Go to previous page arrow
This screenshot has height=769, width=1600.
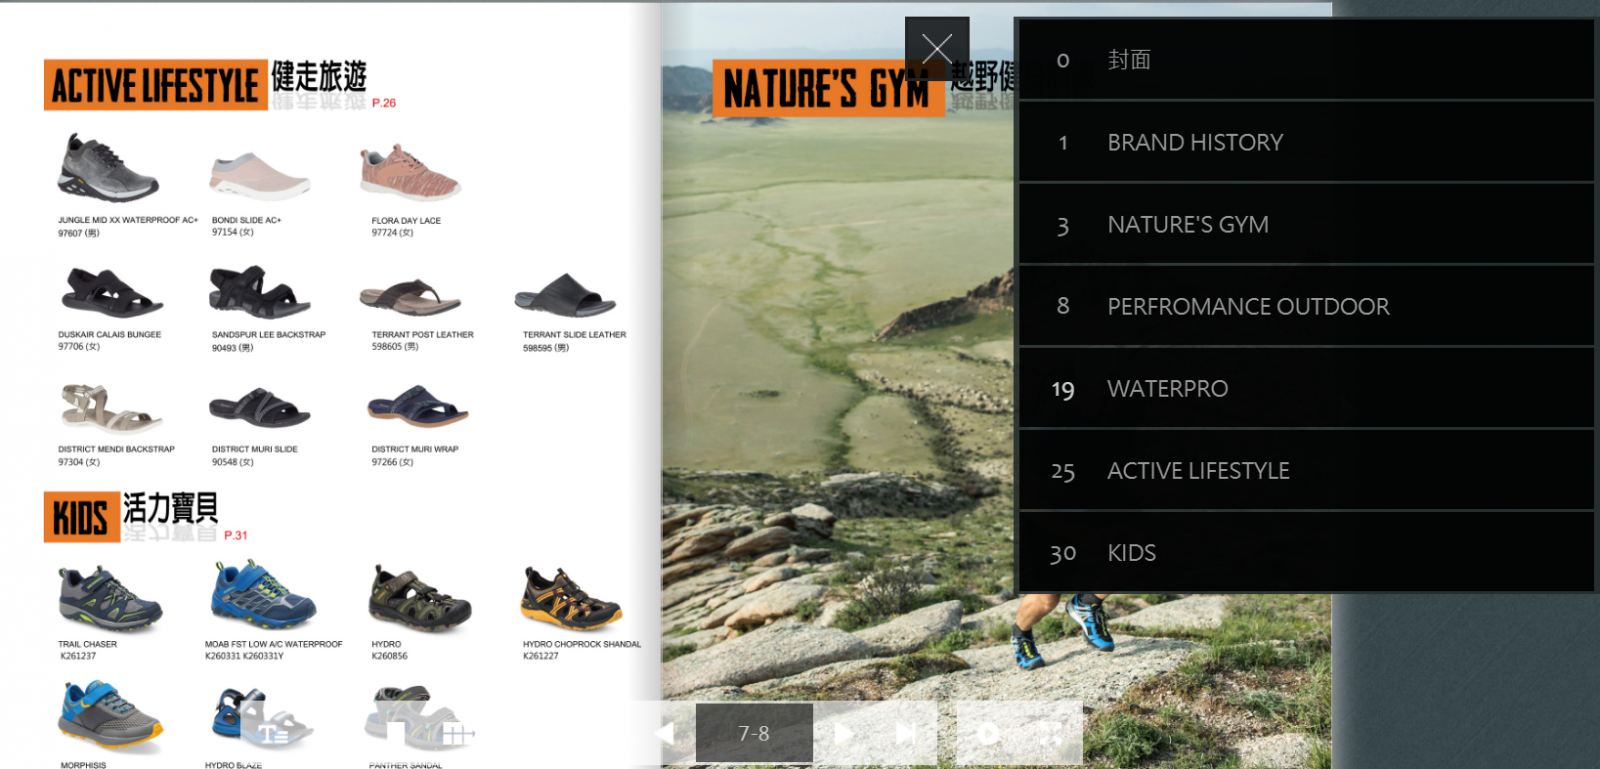click(x=664, y=733)
